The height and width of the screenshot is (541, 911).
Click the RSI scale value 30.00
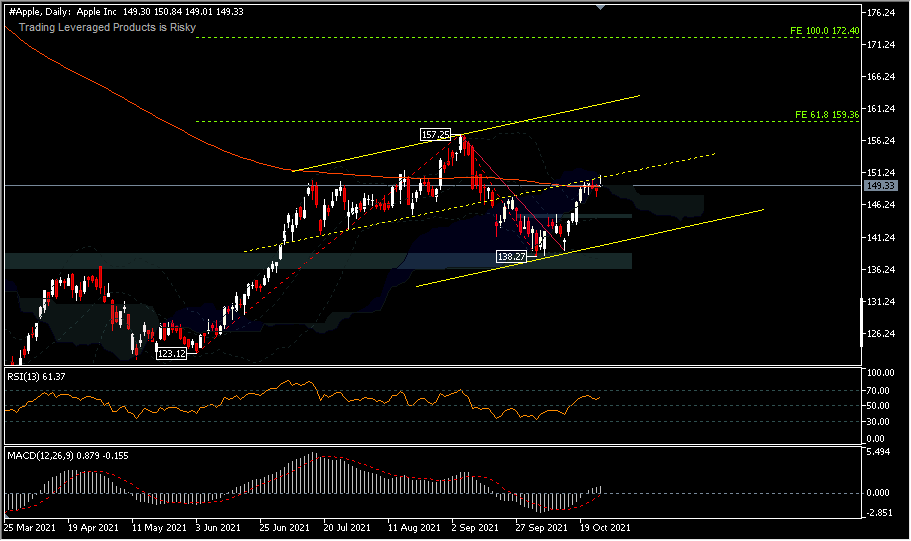pos(878,421)
